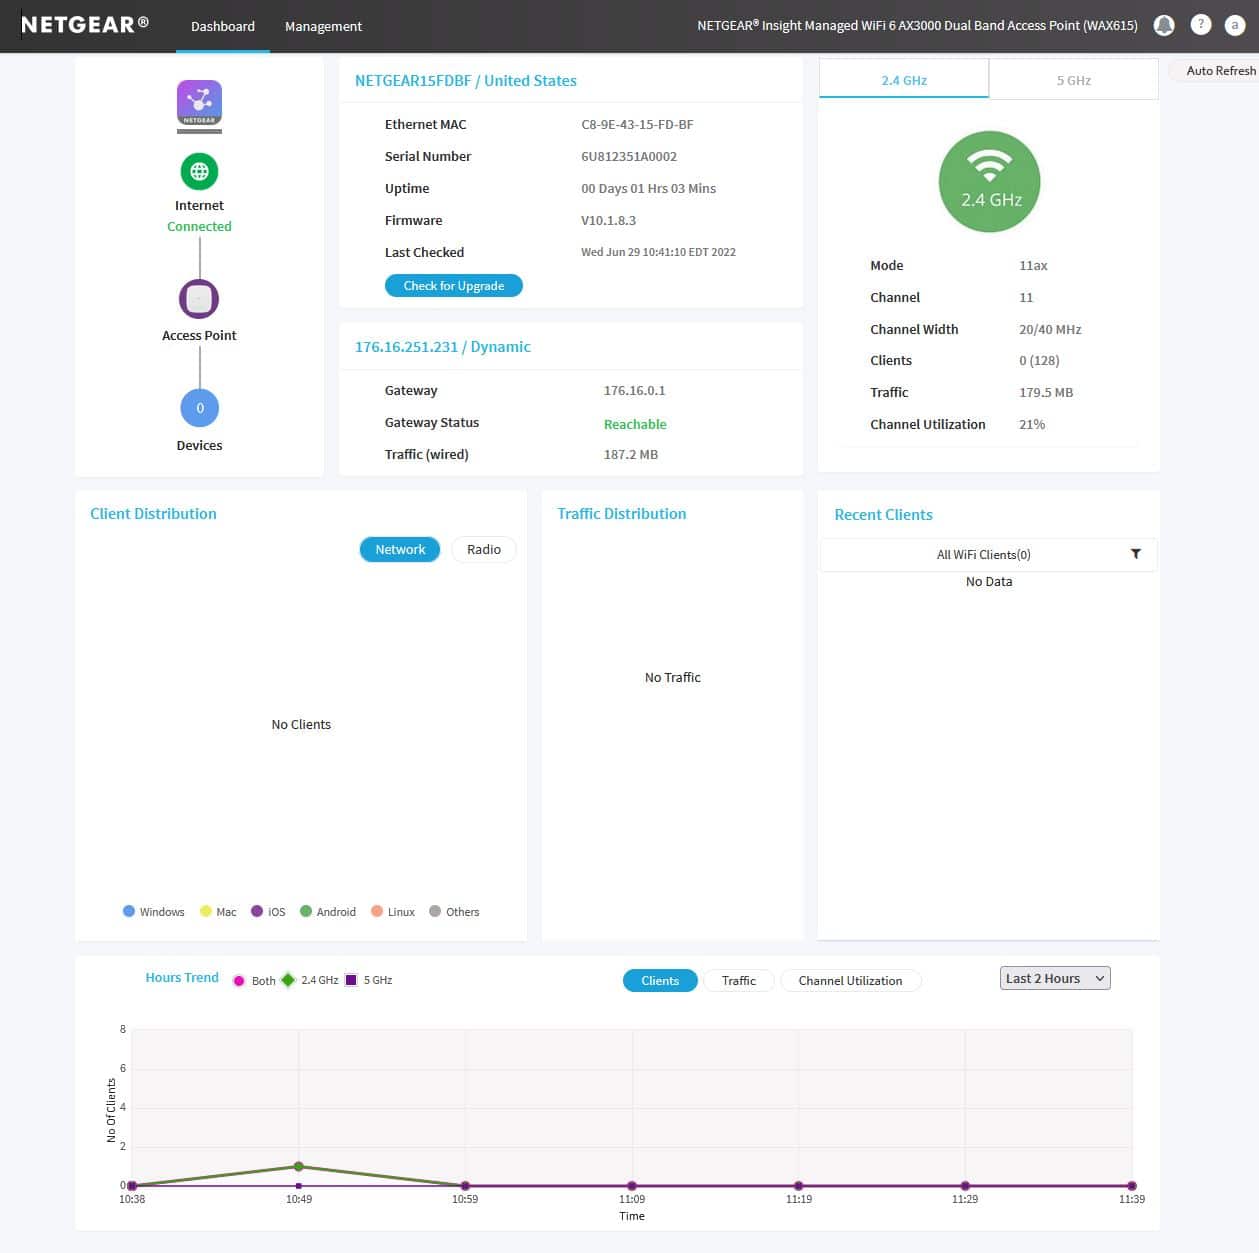The image size is (1259, 1253).
Task: Click the Recent Clients title
Action: click(x=883, y=515)
